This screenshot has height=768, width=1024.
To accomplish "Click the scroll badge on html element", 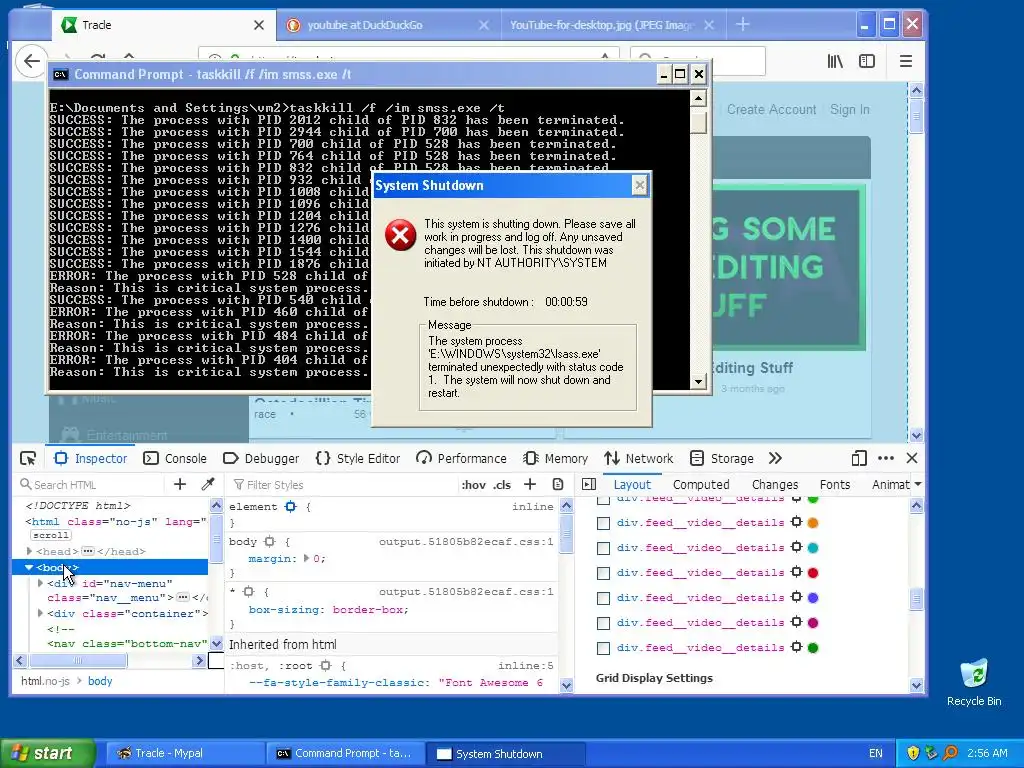I will 51,535.
